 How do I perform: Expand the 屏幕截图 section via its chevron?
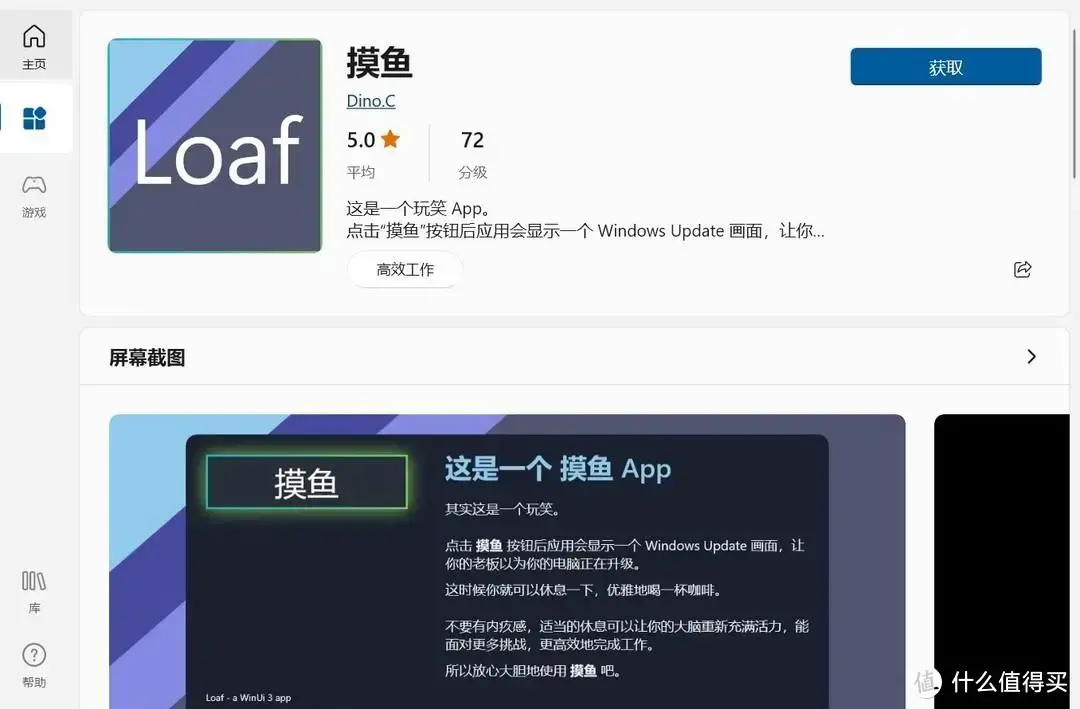coord(1032,356)
